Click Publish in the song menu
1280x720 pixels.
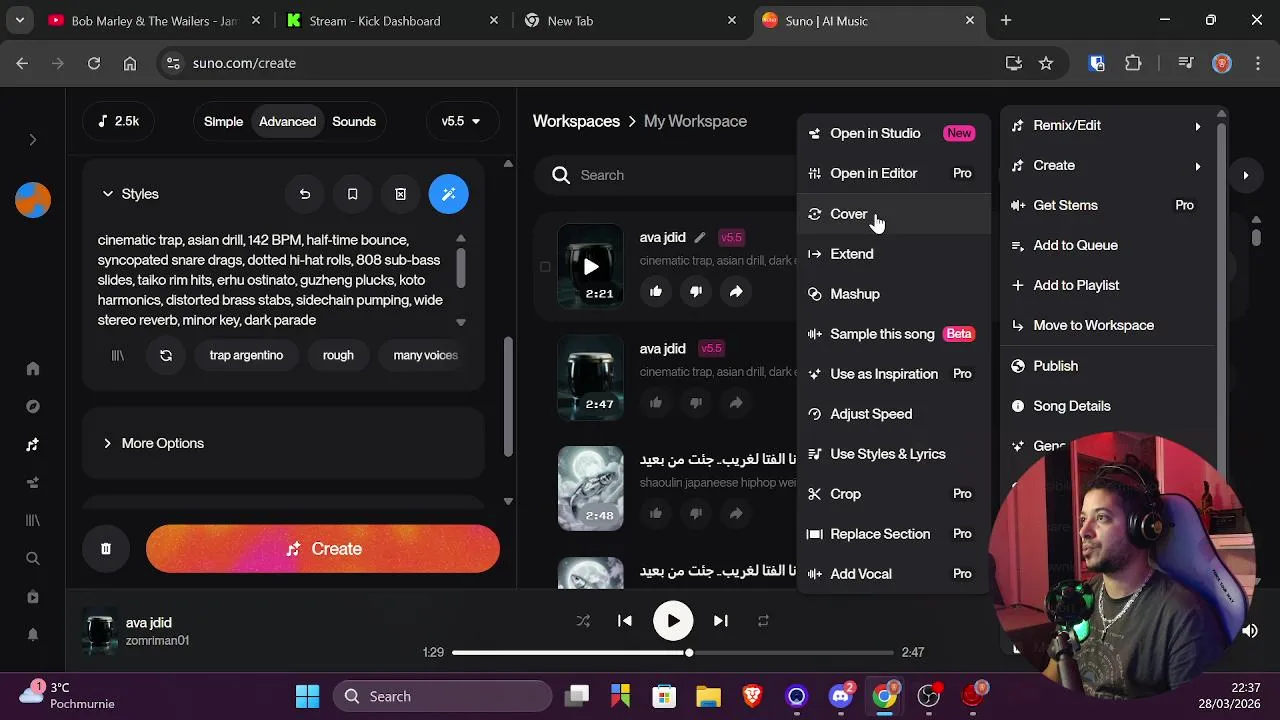coord(1106,366)
